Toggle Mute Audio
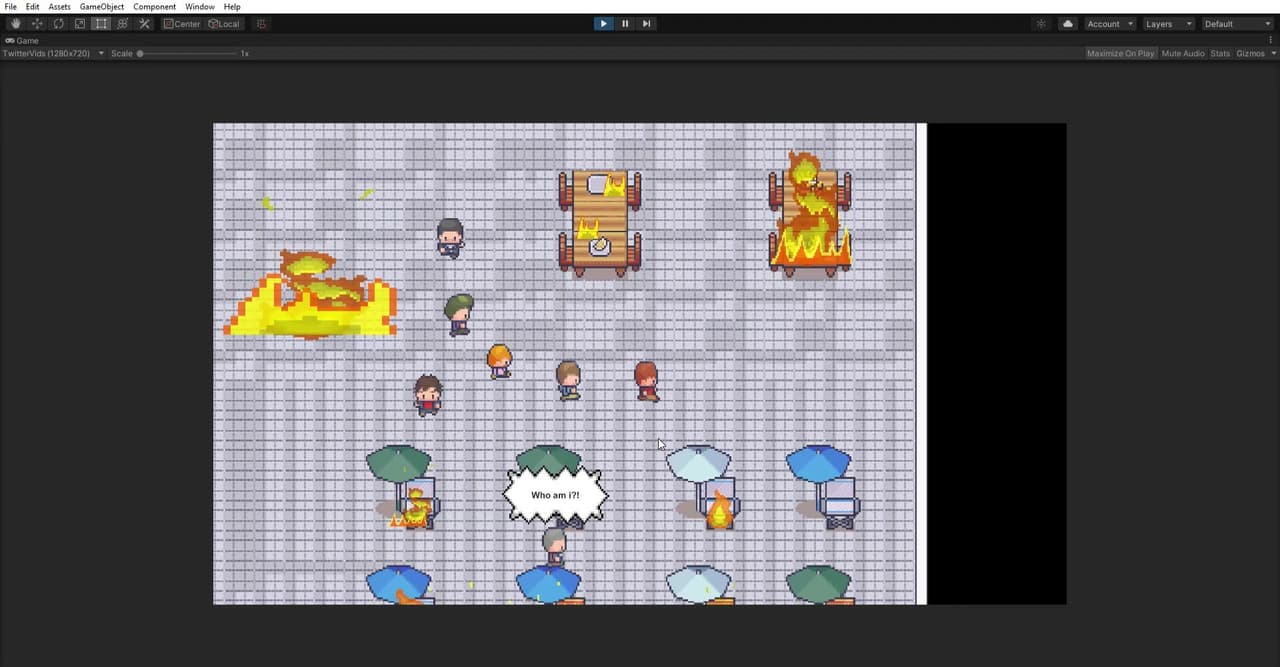Viewport: 1280px width, 667px height. (x=1183, y=53)
